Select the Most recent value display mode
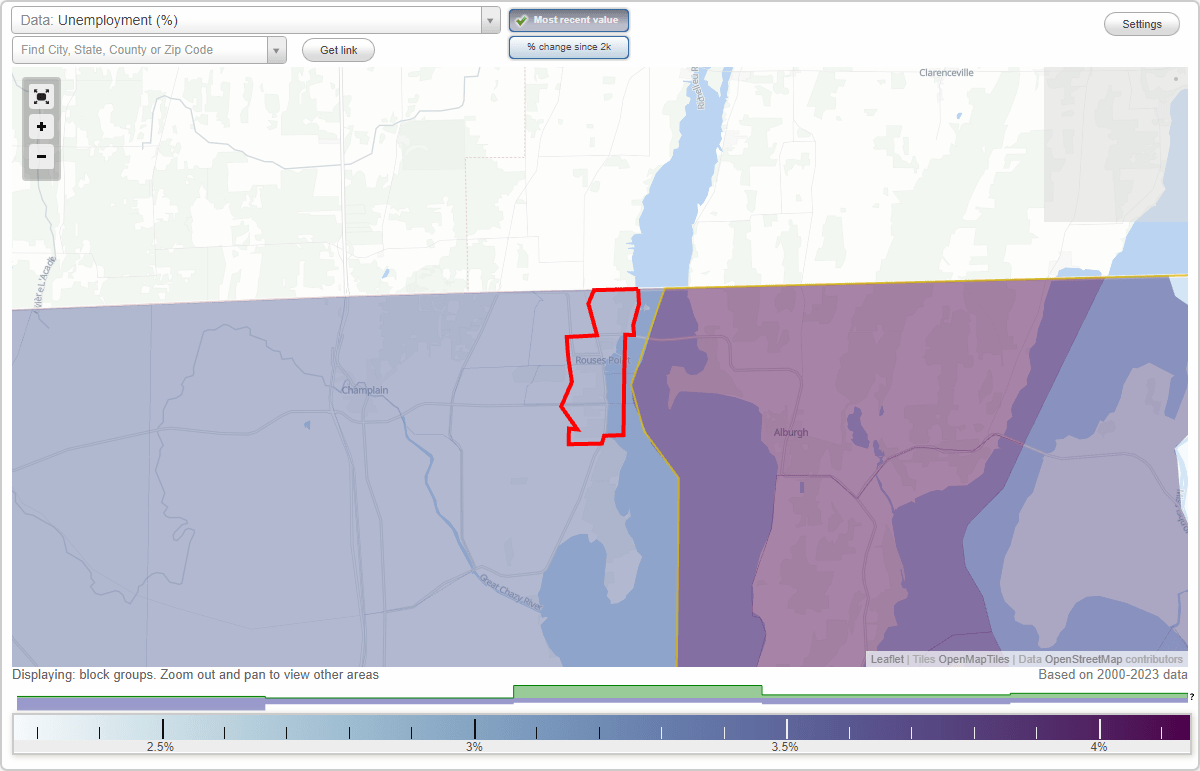 point(568,19)
